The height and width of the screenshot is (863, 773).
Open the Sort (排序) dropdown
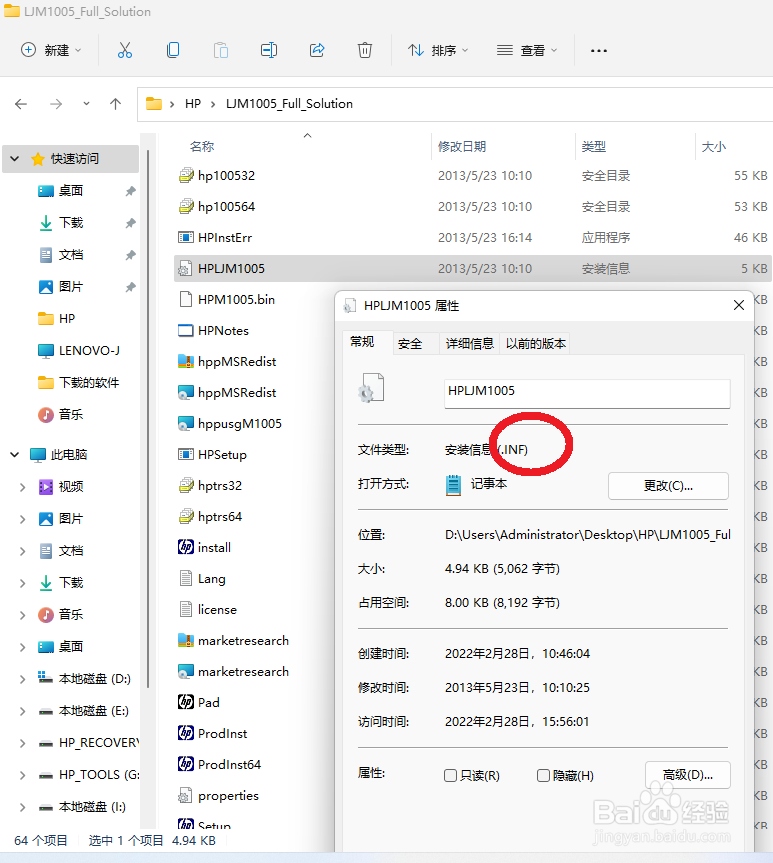tap(438, 50)
